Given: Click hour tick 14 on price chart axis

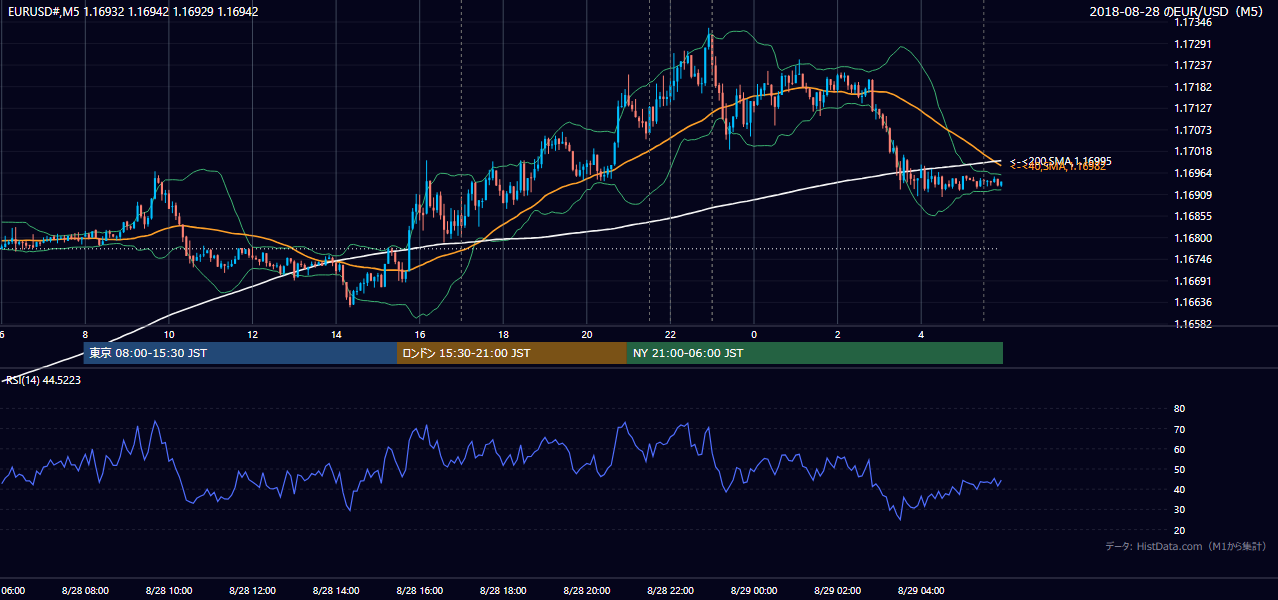Looking at the screenshot, I should point(336,334).
